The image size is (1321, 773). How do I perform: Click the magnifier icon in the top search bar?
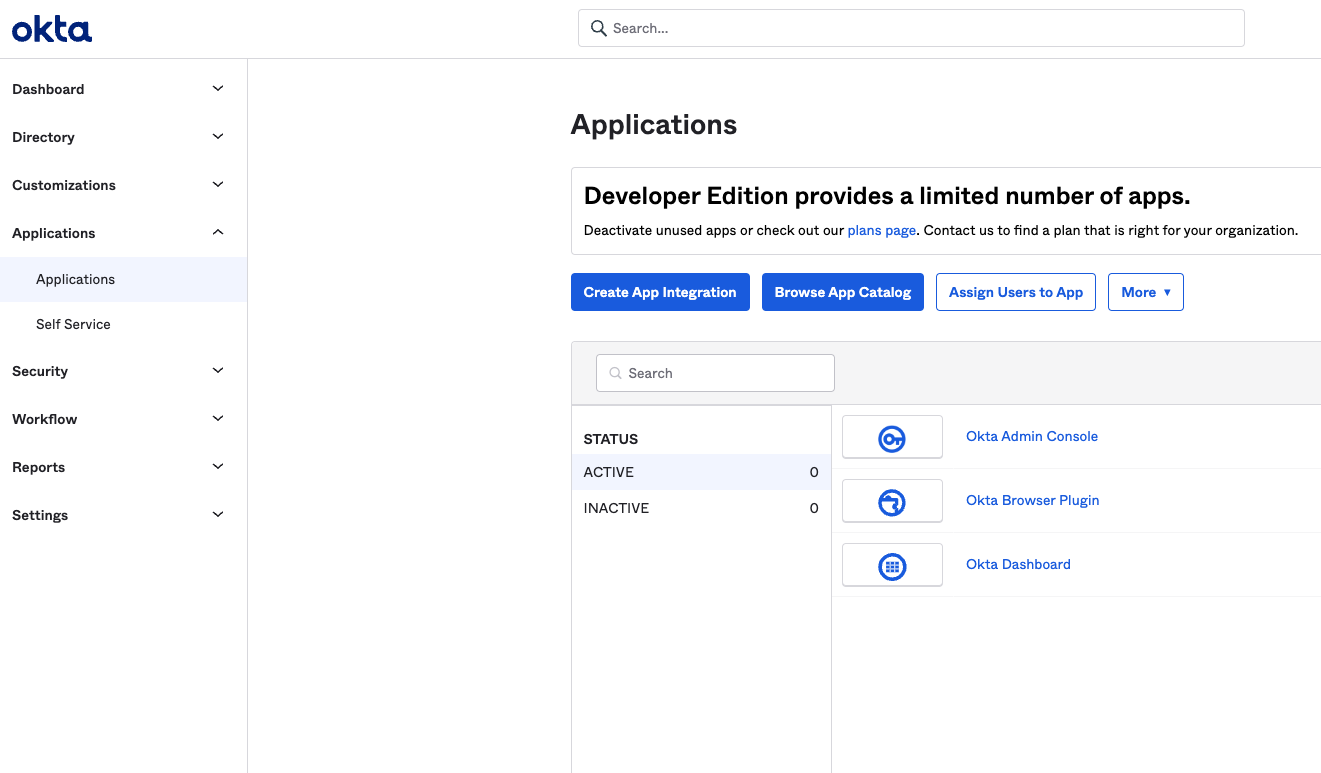click(x=598, y=28)
